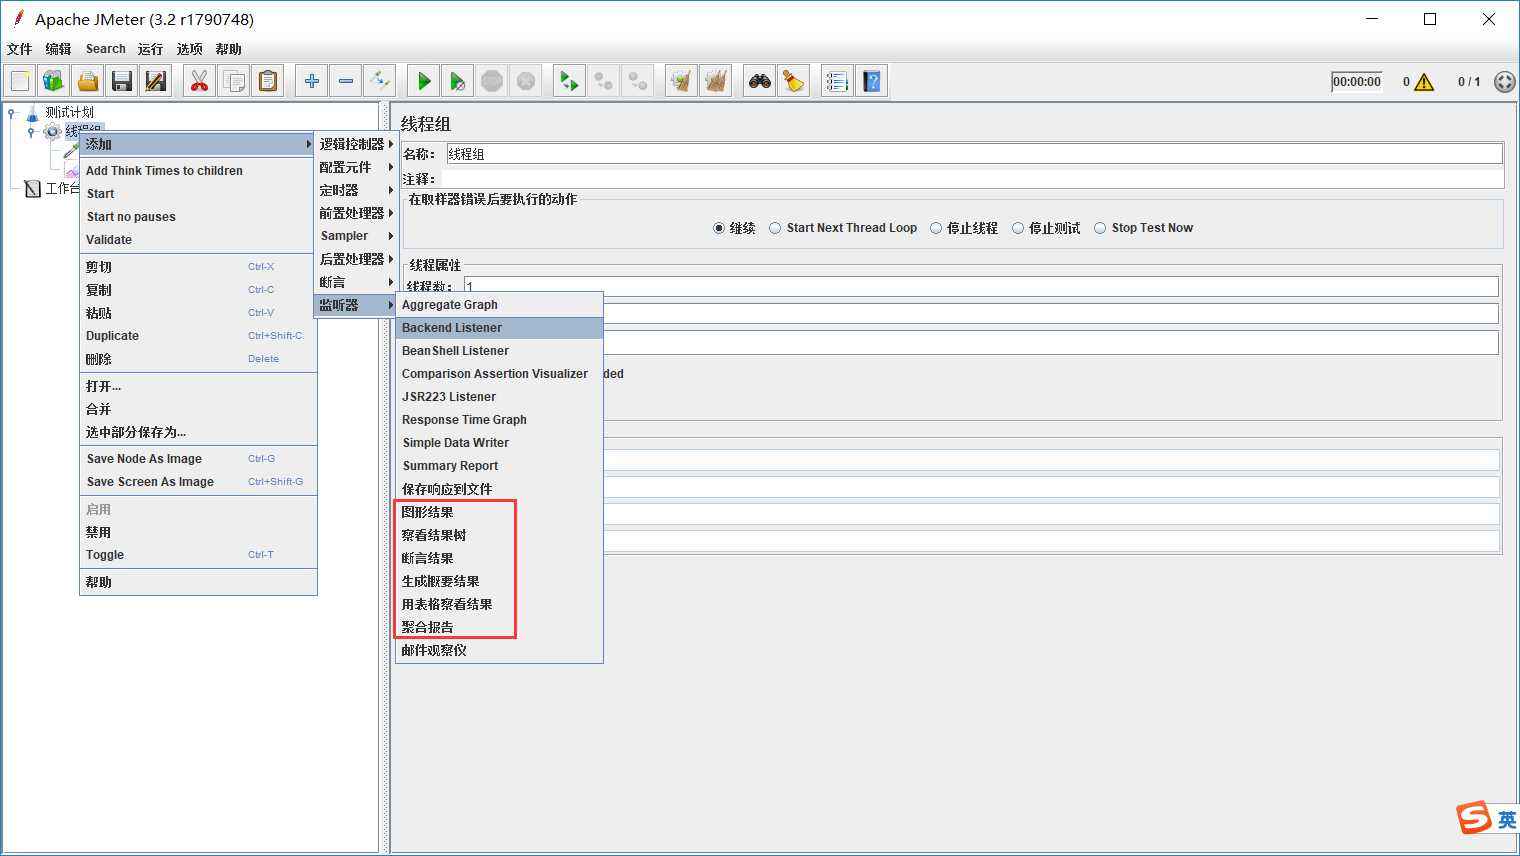The width and height of the screenshot is (1520, 856).
Task: Choose Add Think Times to children
Action: [198, 171]
